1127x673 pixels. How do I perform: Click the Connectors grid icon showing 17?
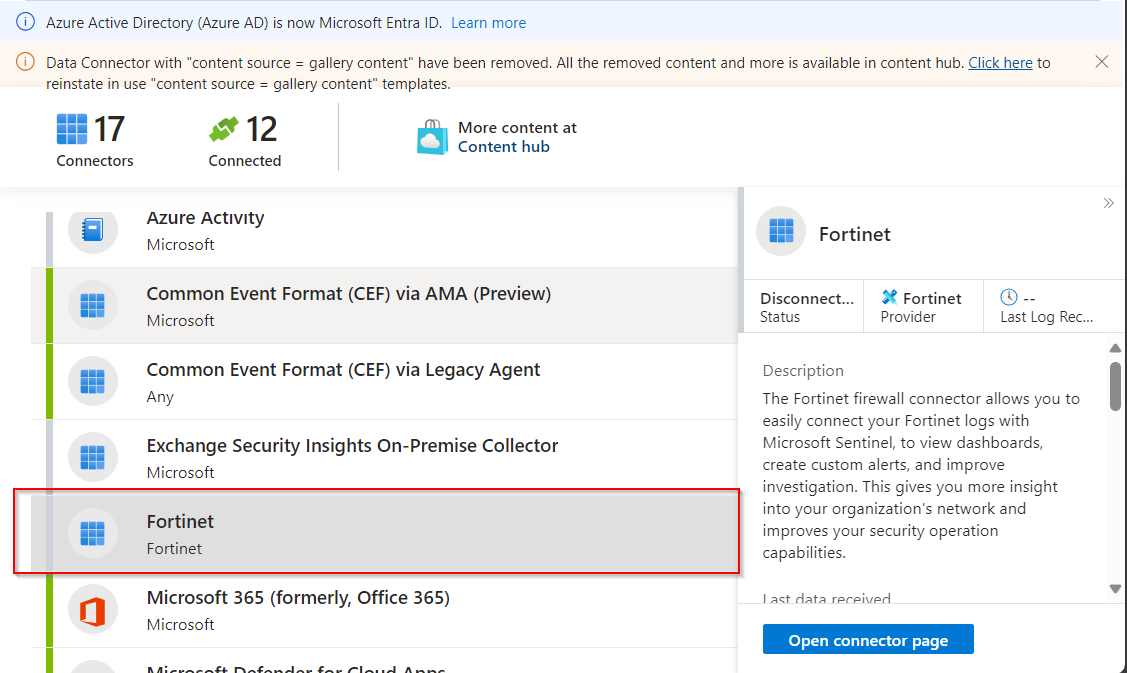71,128
